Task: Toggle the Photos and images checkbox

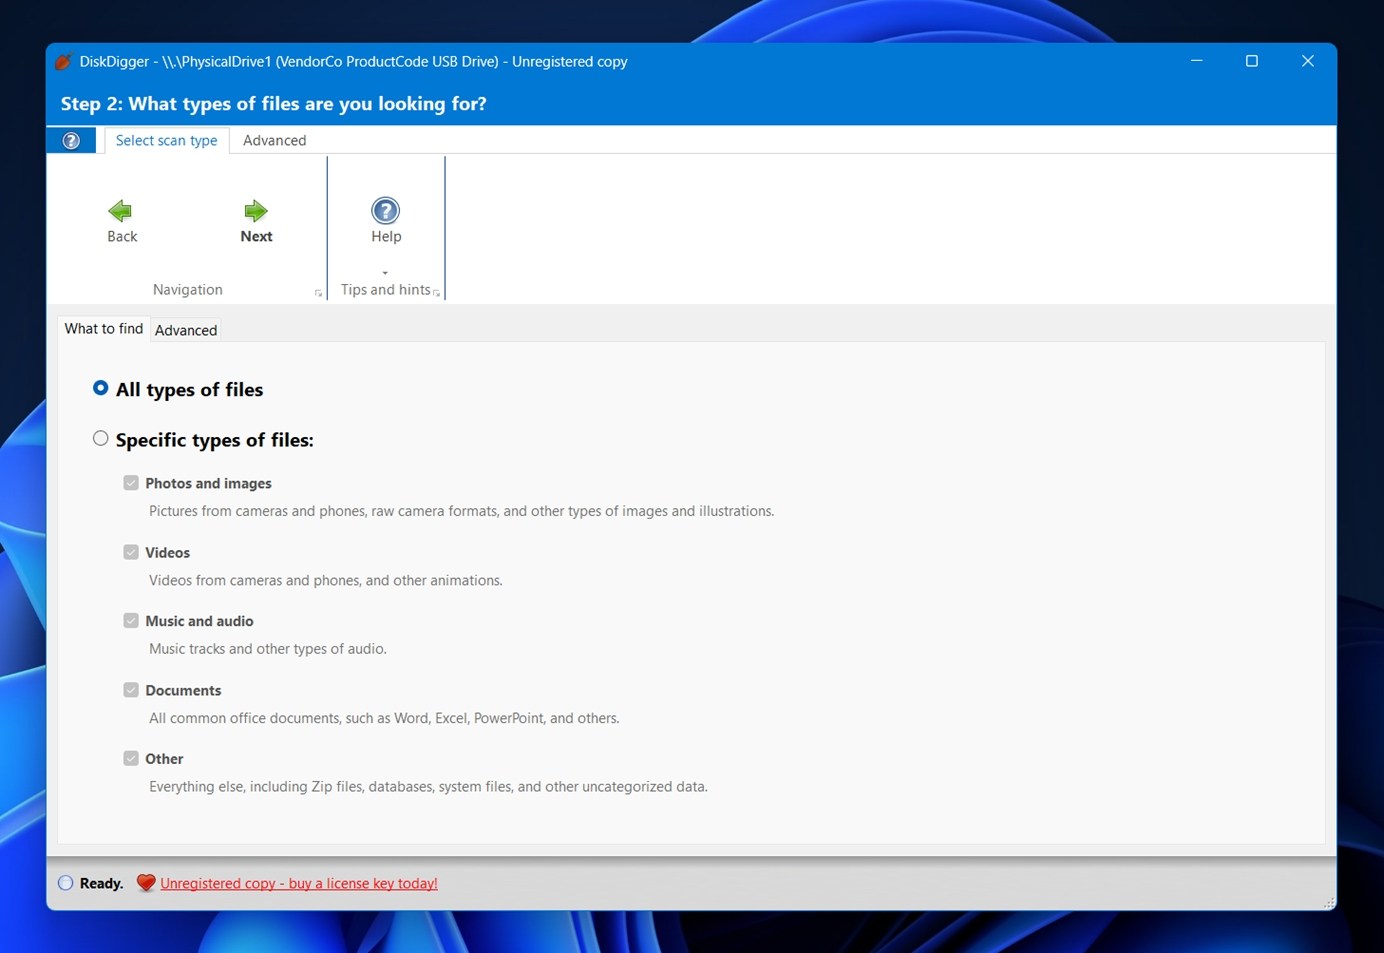Action: (131, 482)
